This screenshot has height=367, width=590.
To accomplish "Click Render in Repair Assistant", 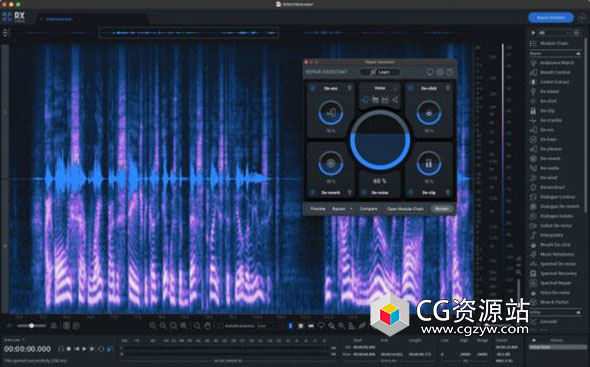I will click(442, 209).
